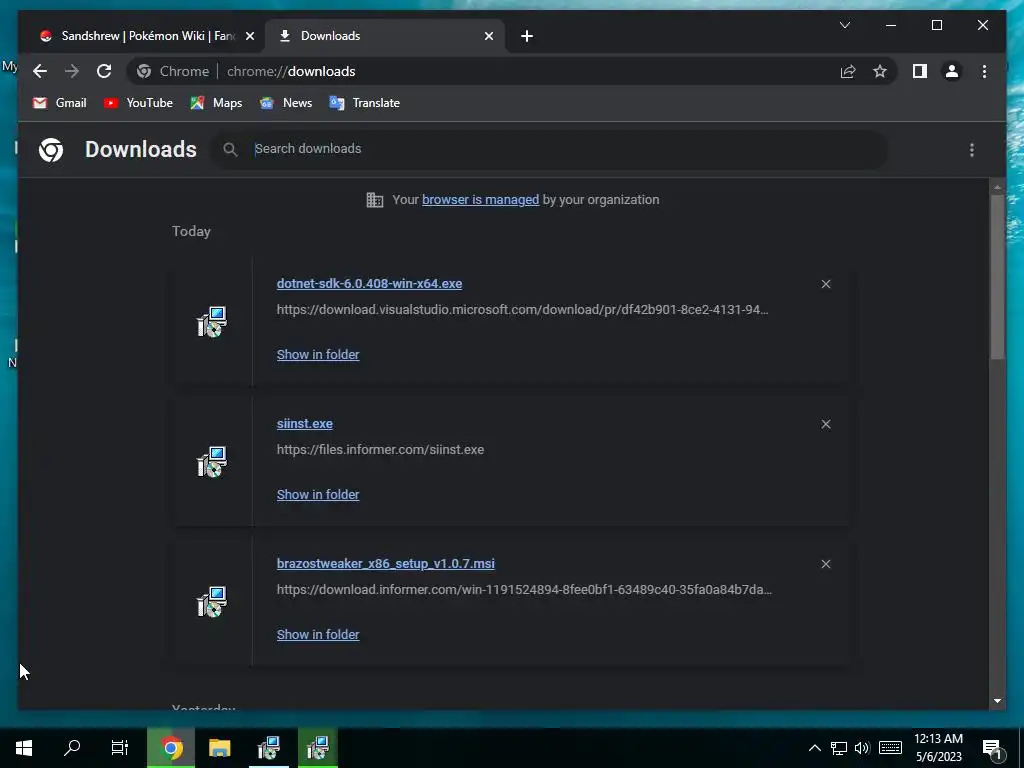
Task: Show dotnet-sdk file in folder
Action: click(x=317, y=355)
